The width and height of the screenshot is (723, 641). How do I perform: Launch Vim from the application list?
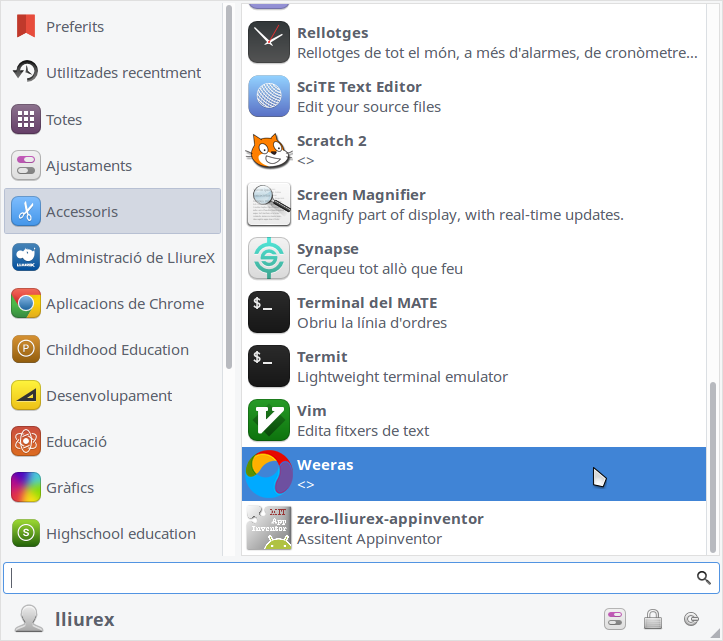269,421
